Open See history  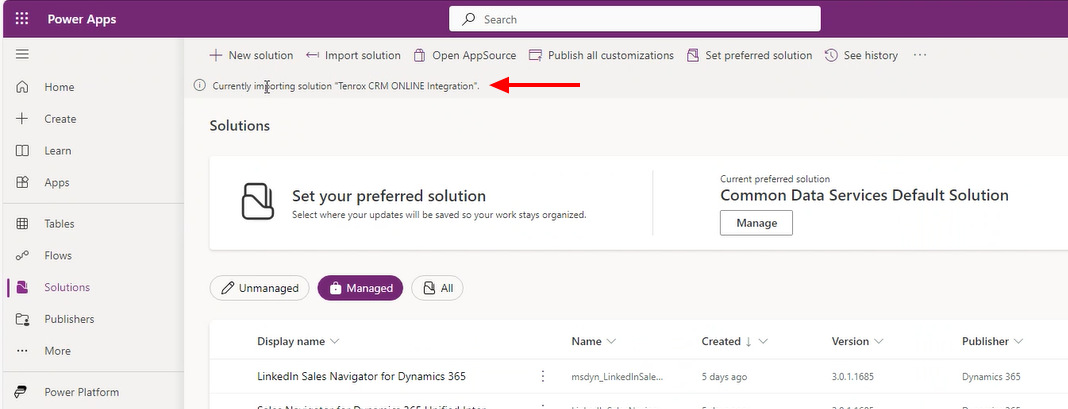(x=861, y=55)
